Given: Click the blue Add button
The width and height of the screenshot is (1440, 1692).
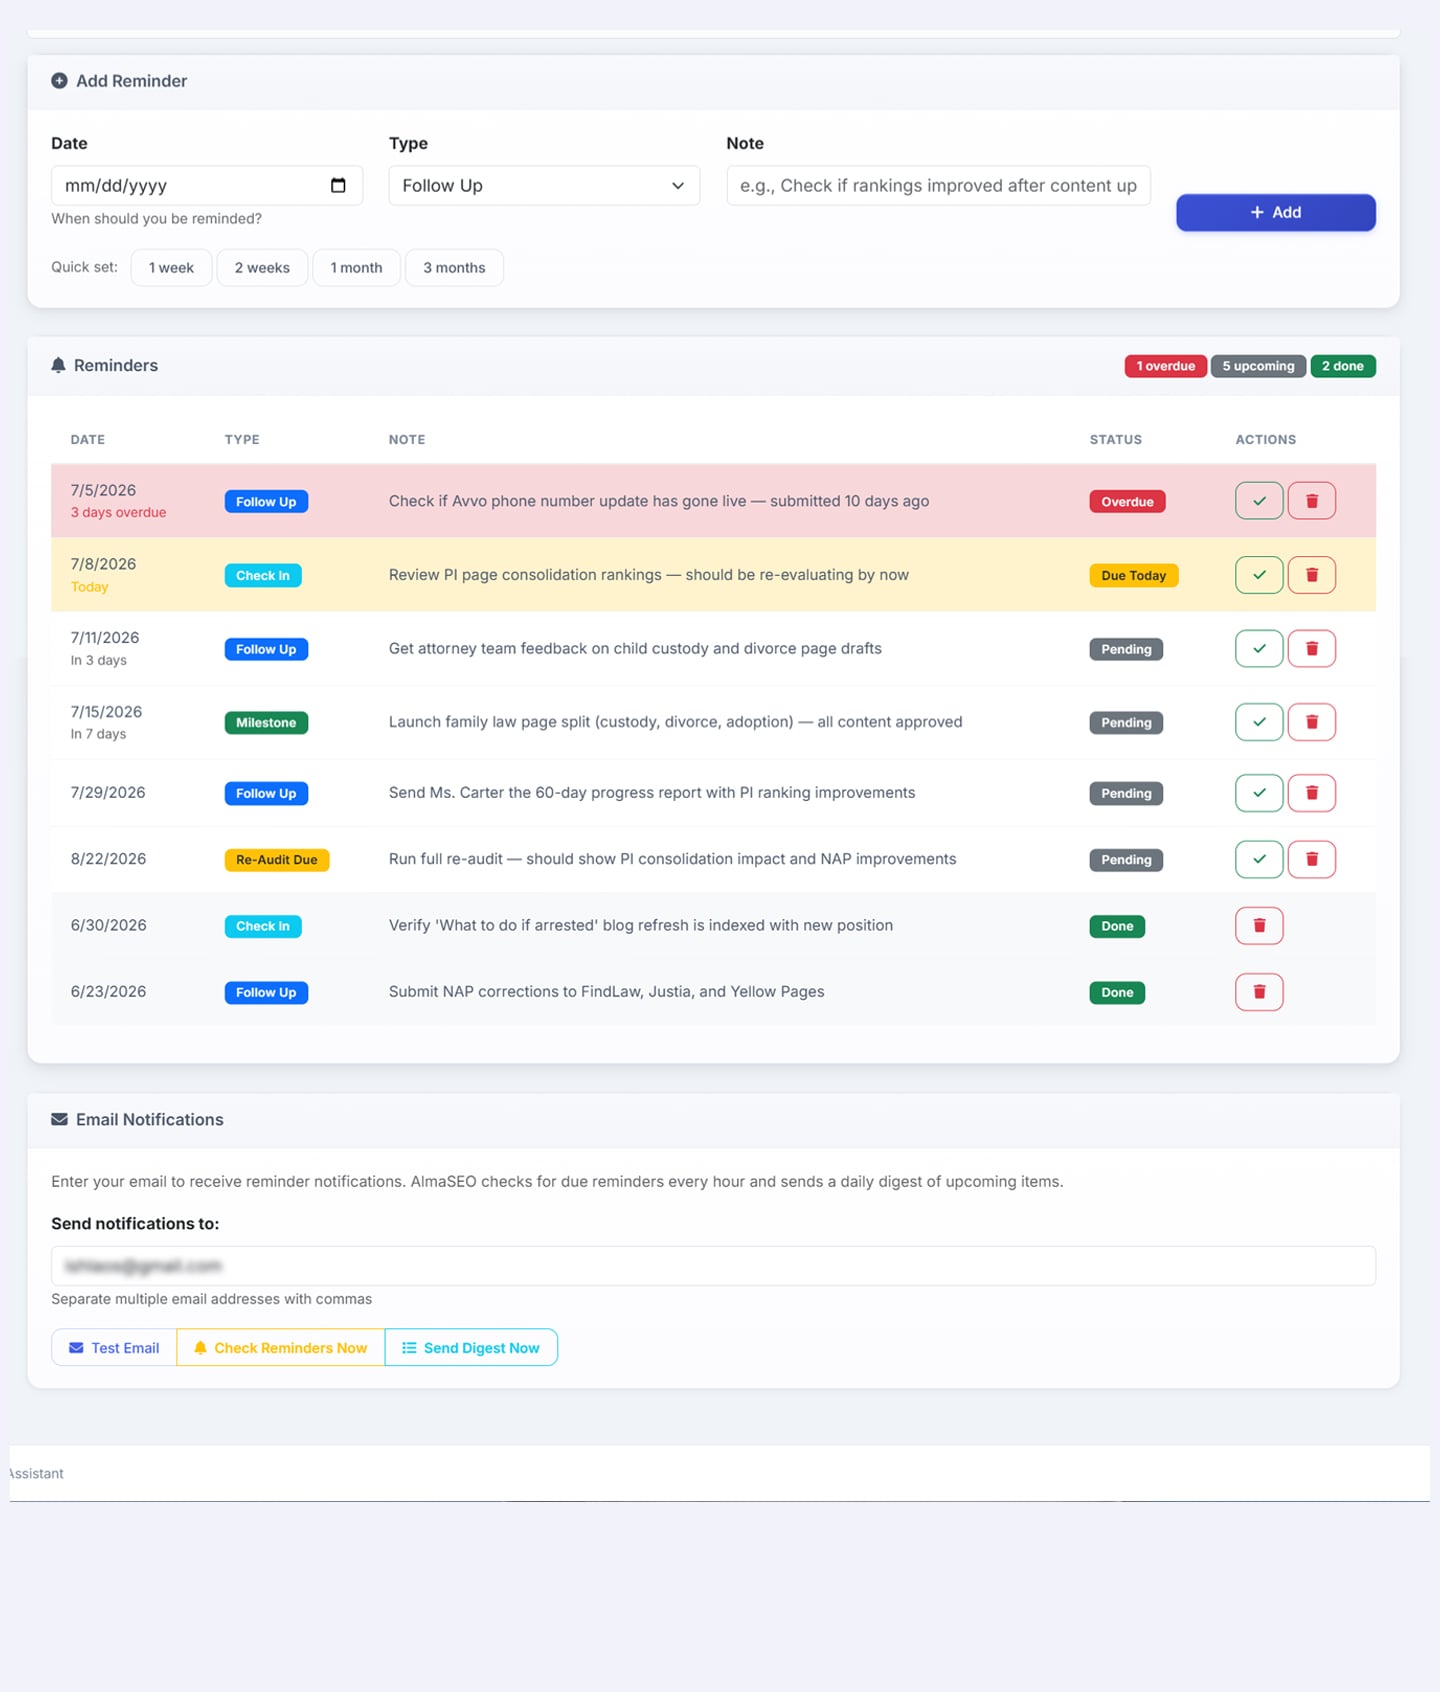Looking at the screenshot, I should [x=1275, y=212].
